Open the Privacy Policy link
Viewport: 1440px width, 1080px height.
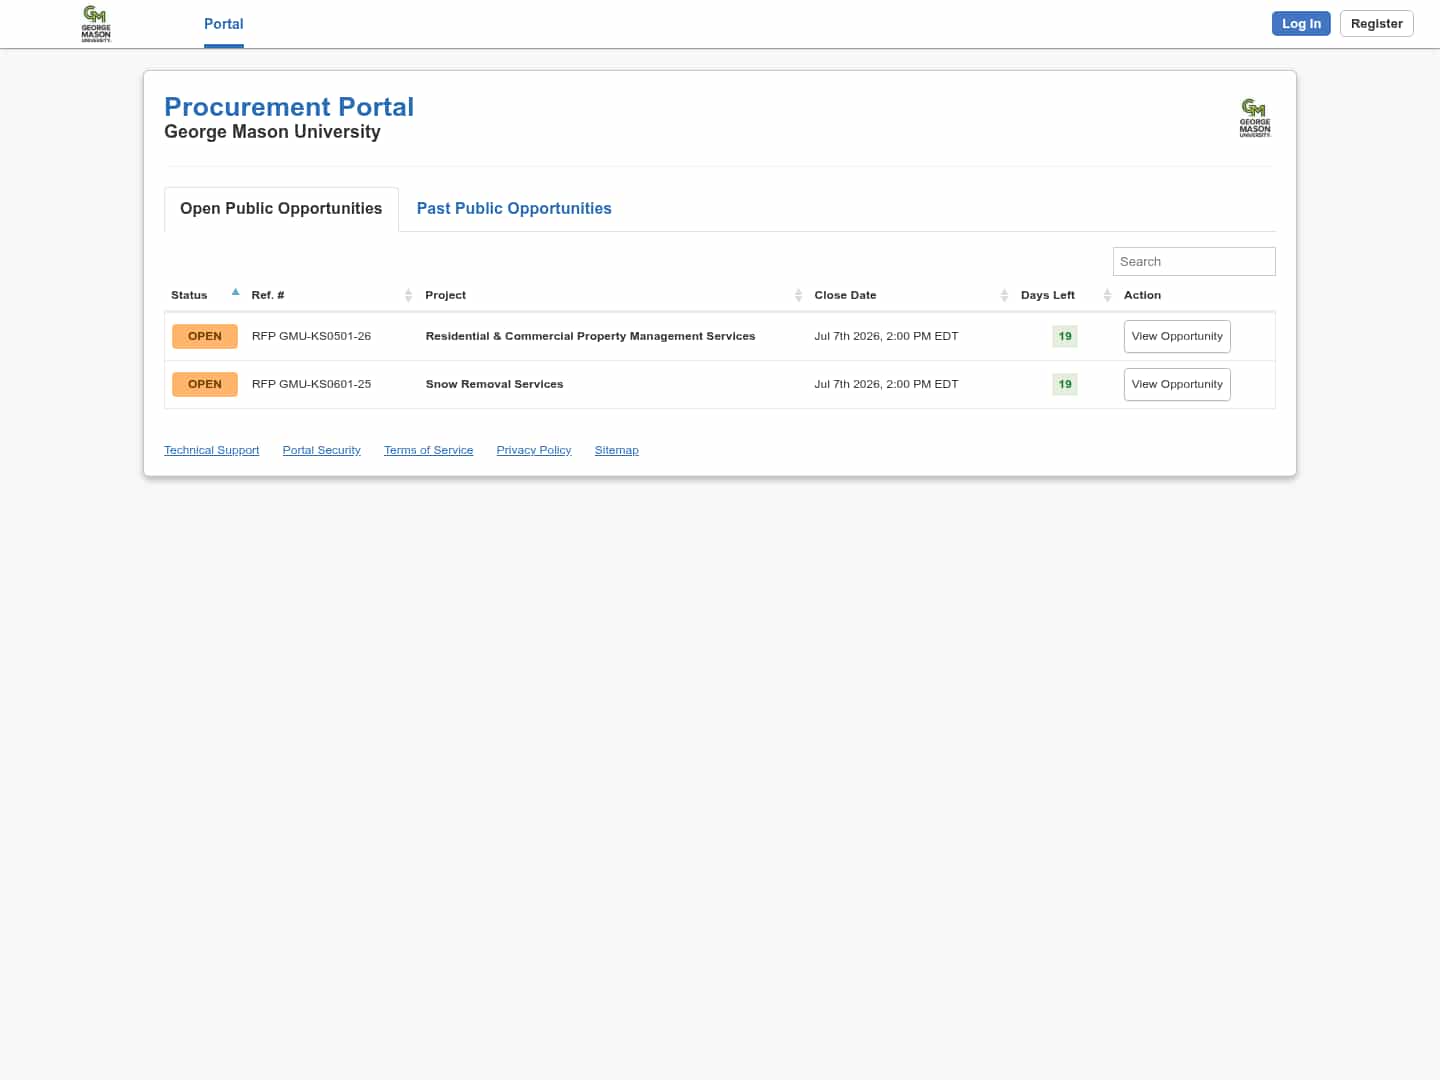click(533, 451)
